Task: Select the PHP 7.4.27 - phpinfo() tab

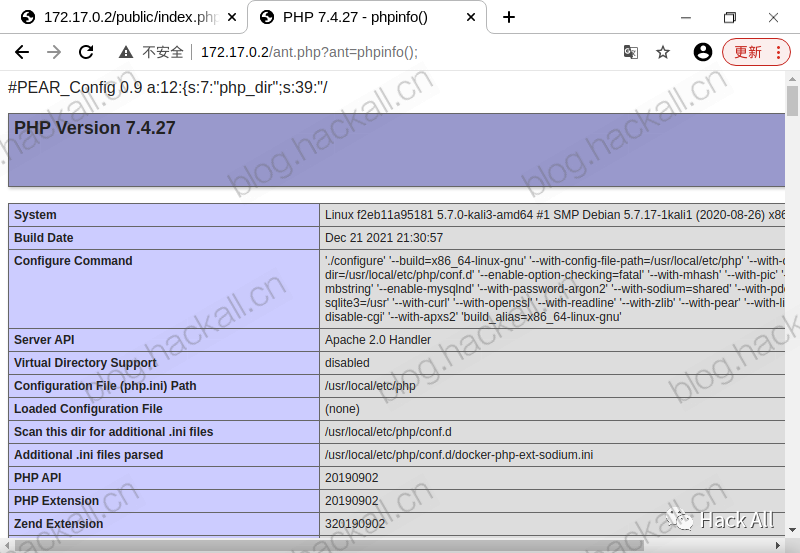Action: [x=355, y=17]
